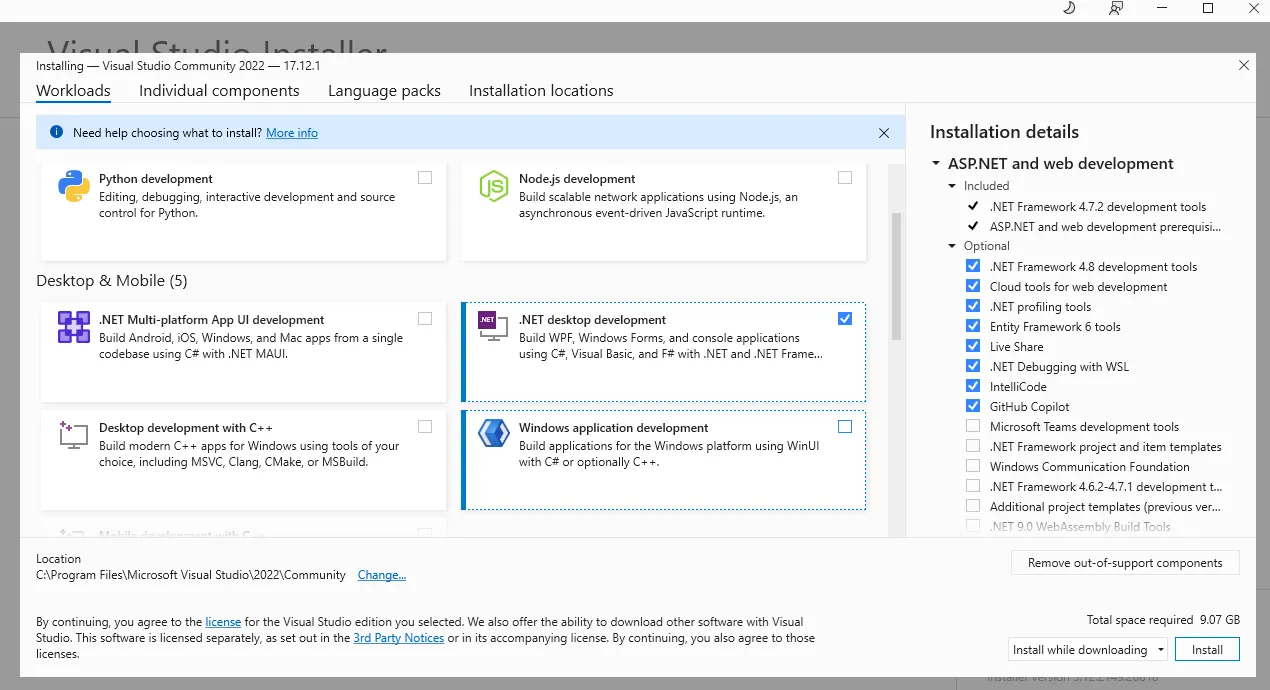The width and height of the screenshot is (1270, 690).
Task: Click the .NET desktop development icon
Action: (494, 325)
